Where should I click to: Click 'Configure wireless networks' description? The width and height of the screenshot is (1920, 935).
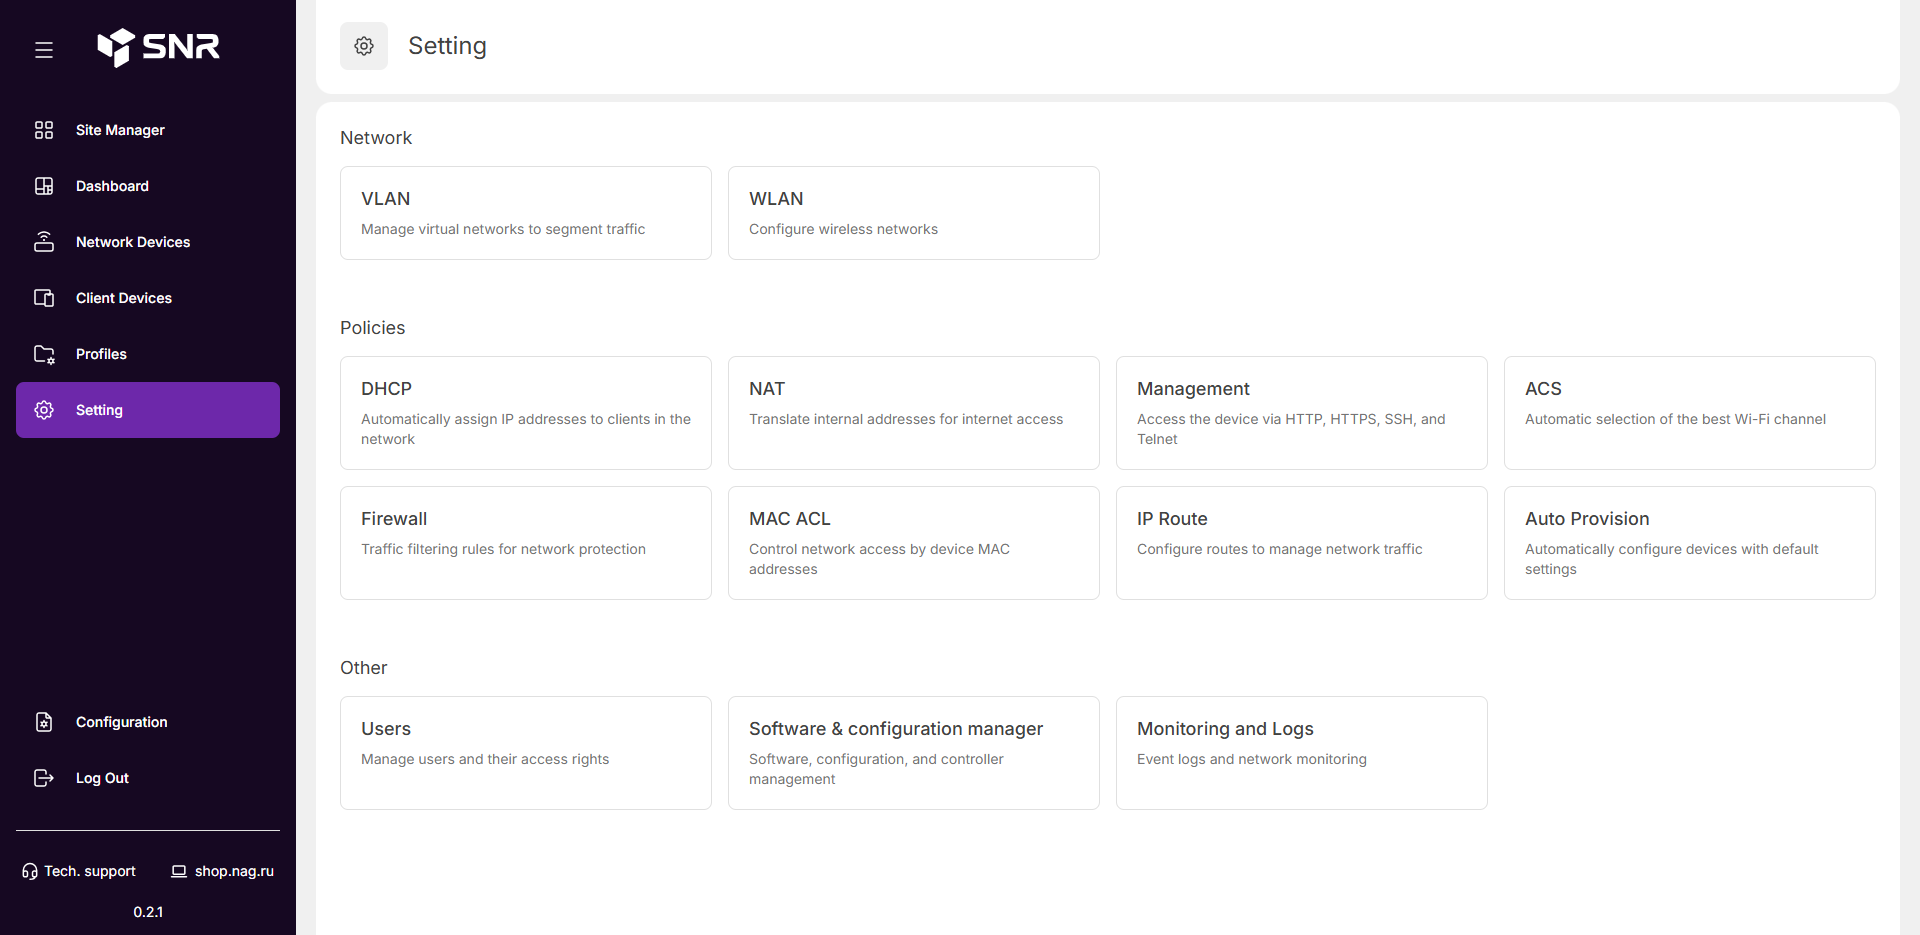[x=843, y=229]
